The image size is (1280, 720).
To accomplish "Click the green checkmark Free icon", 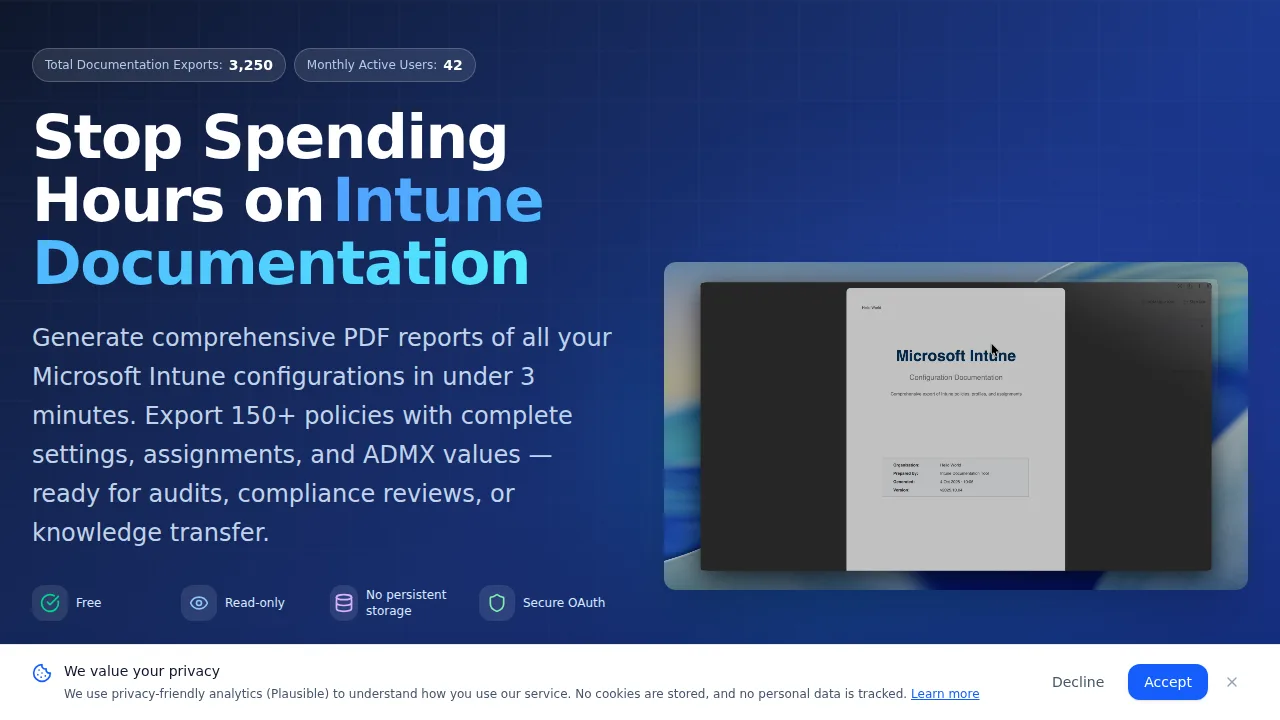I will tap(50, 603).
